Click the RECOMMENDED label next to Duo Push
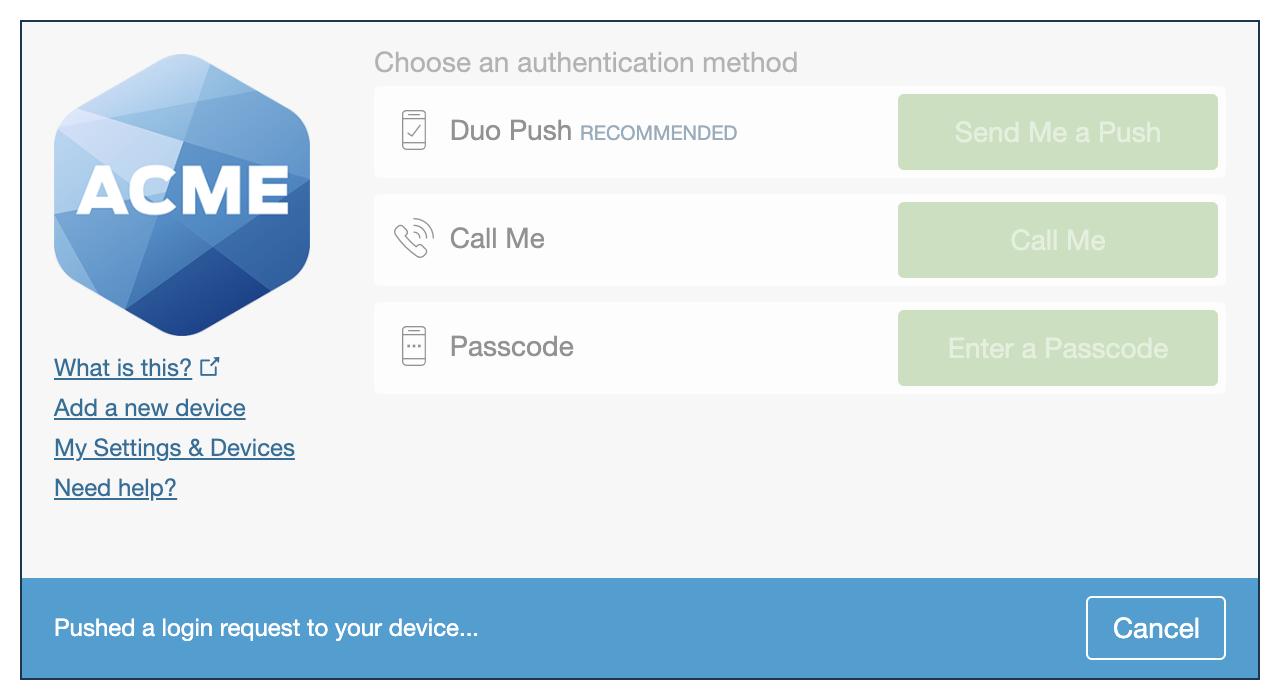This screenshot has width=1280, height=700. tap(658, 132)
